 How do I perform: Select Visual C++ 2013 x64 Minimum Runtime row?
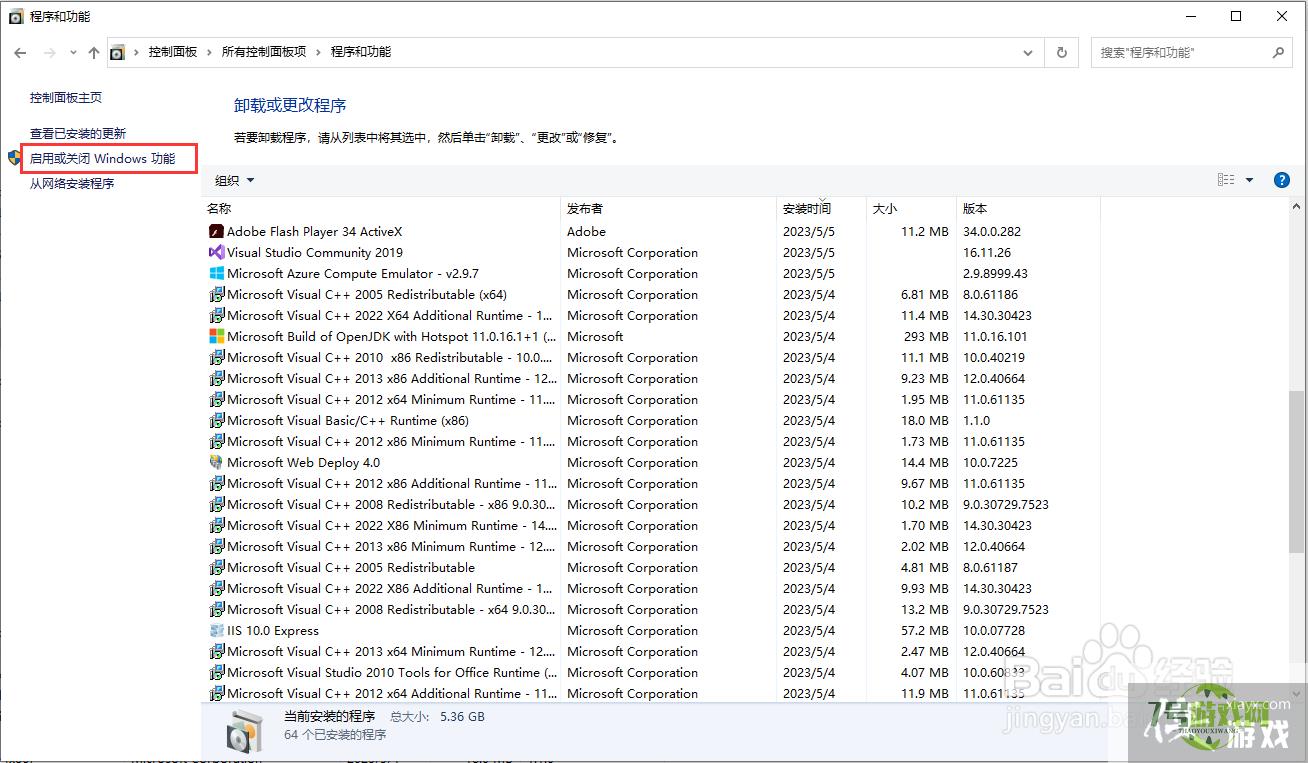click(651, 651)
